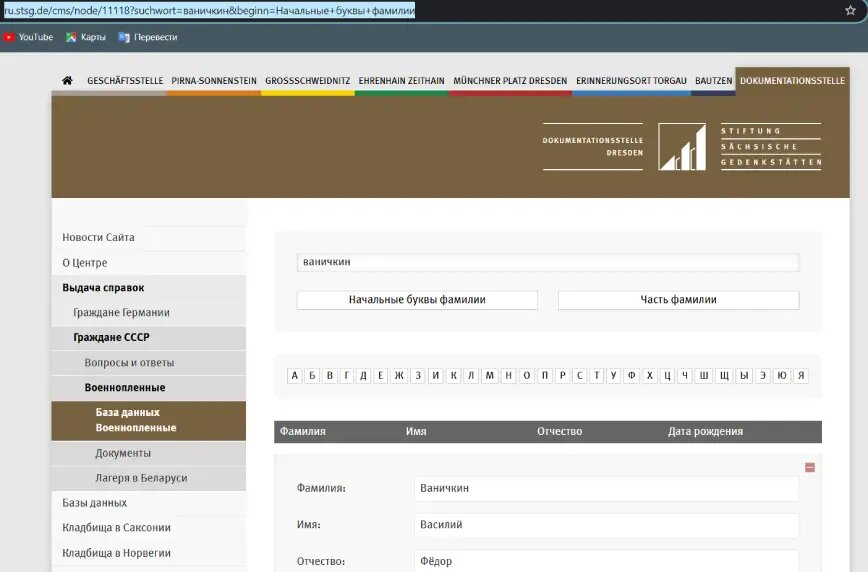Filter by letter Г
This screenshot has width=868, height=572.
pyautogui.click(x=347, y=376)
